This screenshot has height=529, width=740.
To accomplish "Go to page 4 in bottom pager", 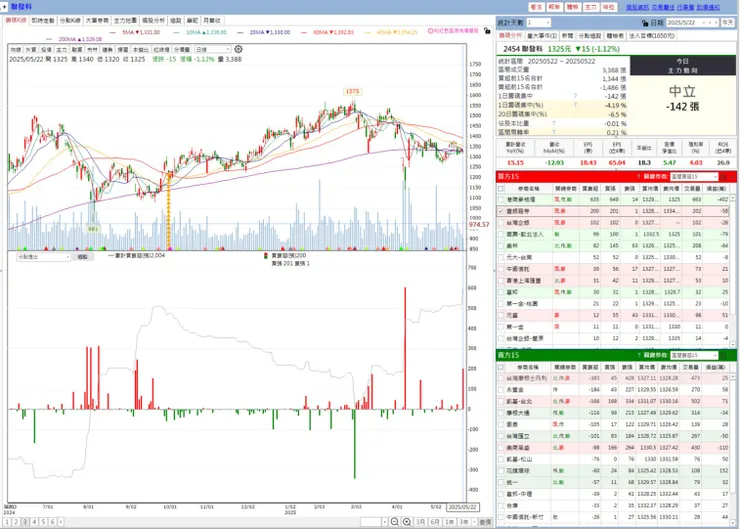I will point(34,521).
